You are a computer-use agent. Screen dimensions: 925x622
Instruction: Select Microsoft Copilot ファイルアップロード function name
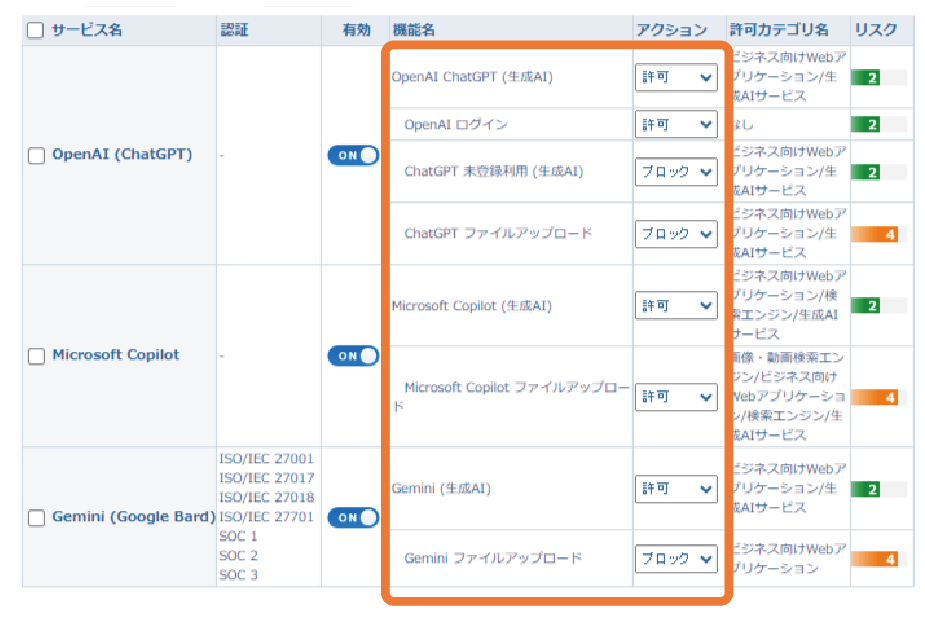[x=511, y=396]
